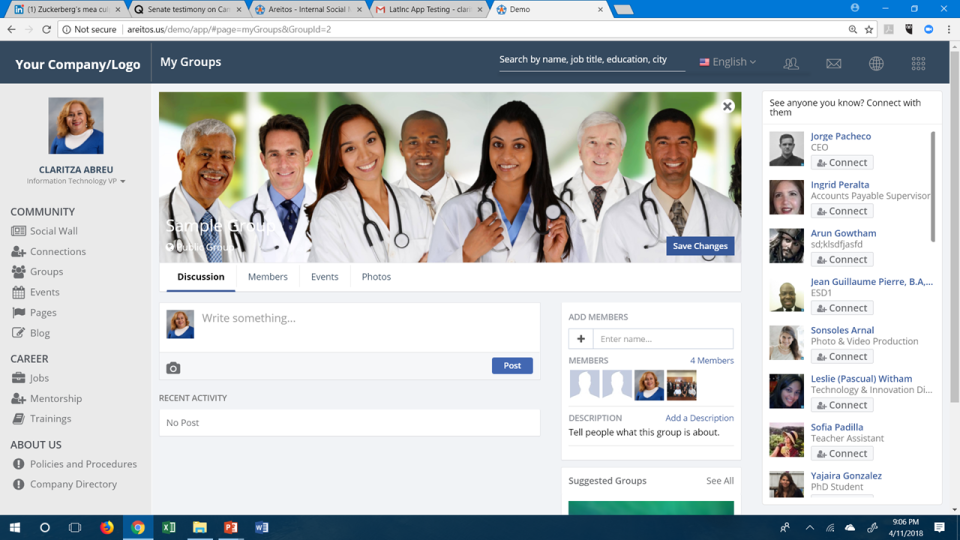Open Leslie (Pascual) Witham's profile
Screen dimensions: 960x540
[x=861, y=378]
